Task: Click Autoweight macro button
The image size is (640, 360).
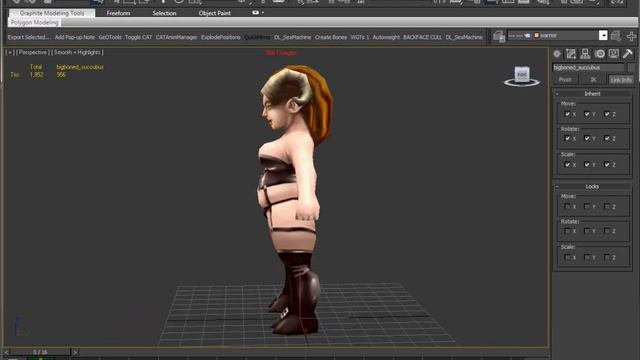Action: [x=386, y=37]
